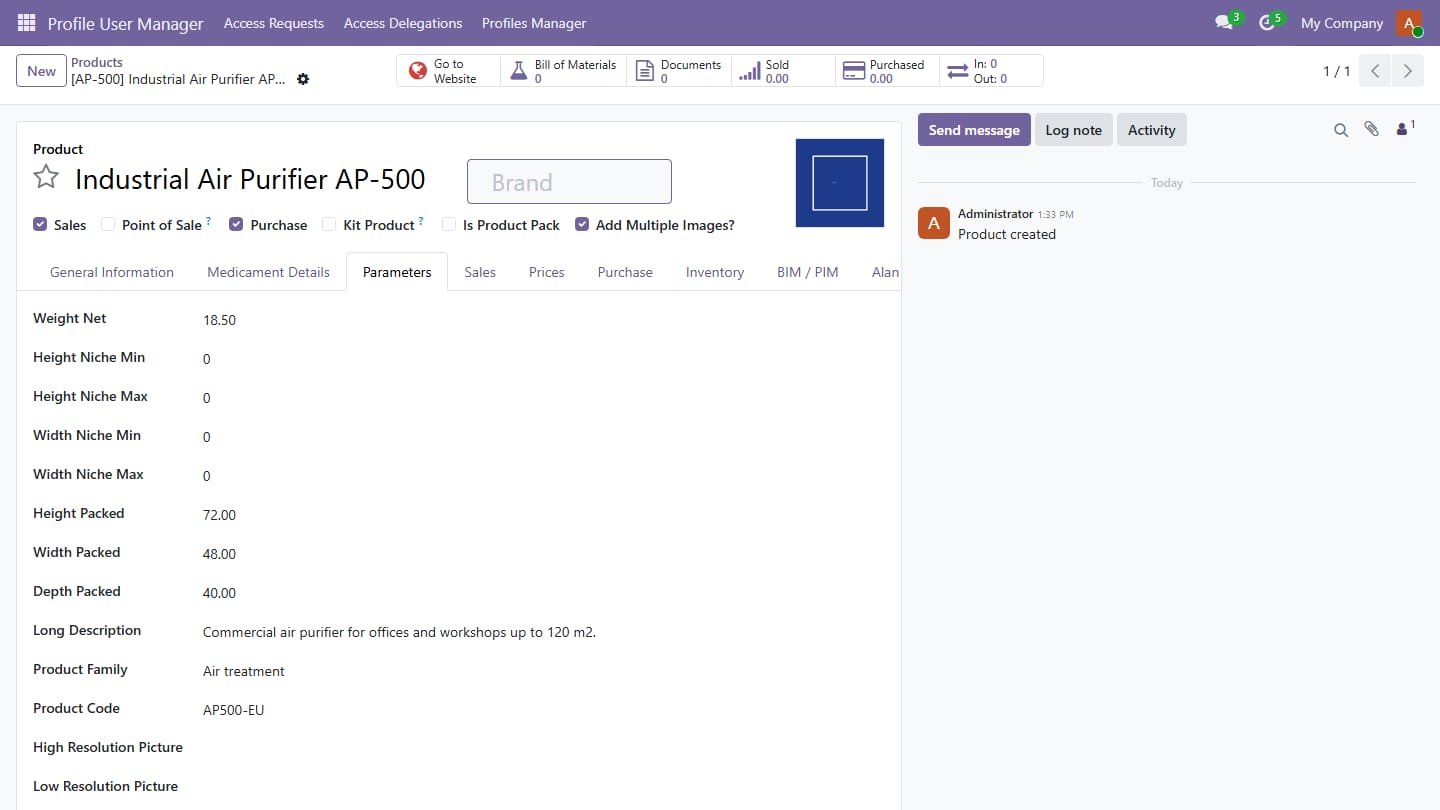Uncheck the Sales checkbox
The image size is (1440, 810).
pos(40,225)
